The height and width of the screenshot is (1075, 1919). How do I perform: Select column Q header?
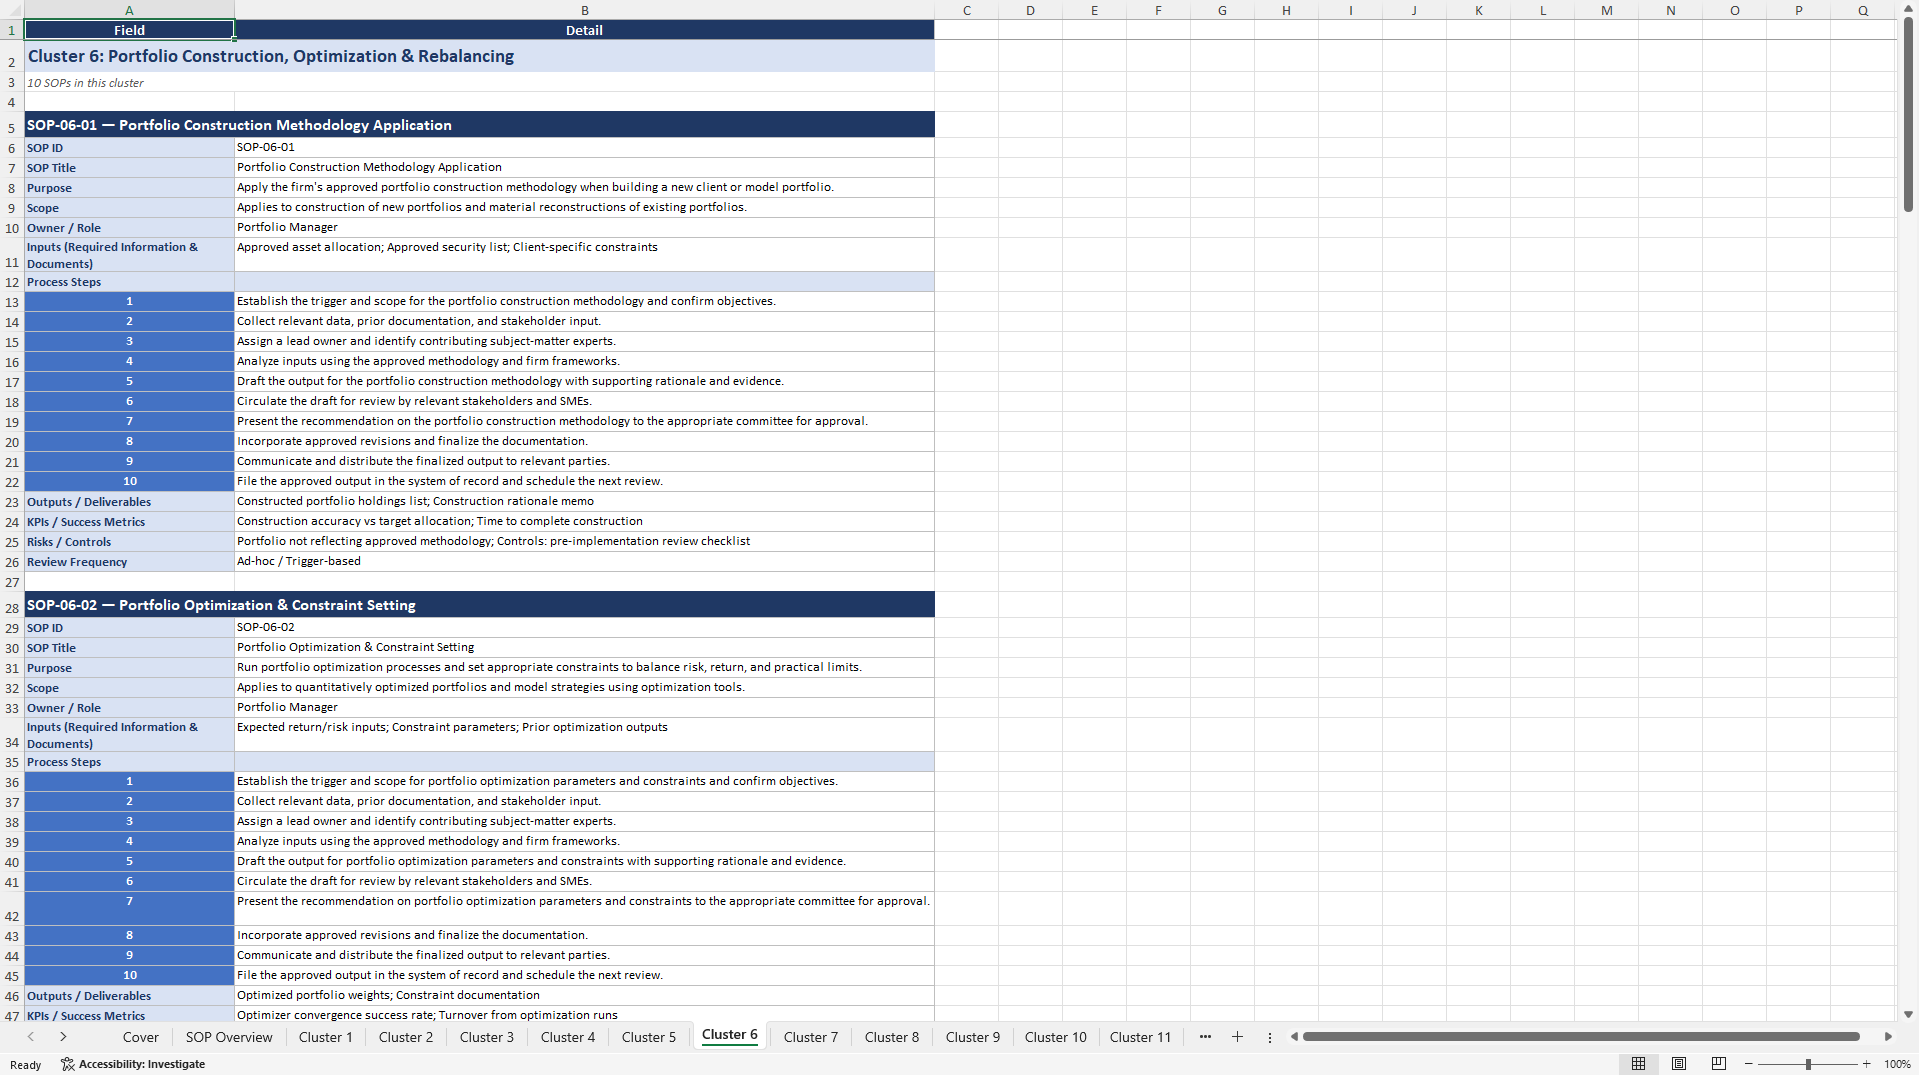1863,10
